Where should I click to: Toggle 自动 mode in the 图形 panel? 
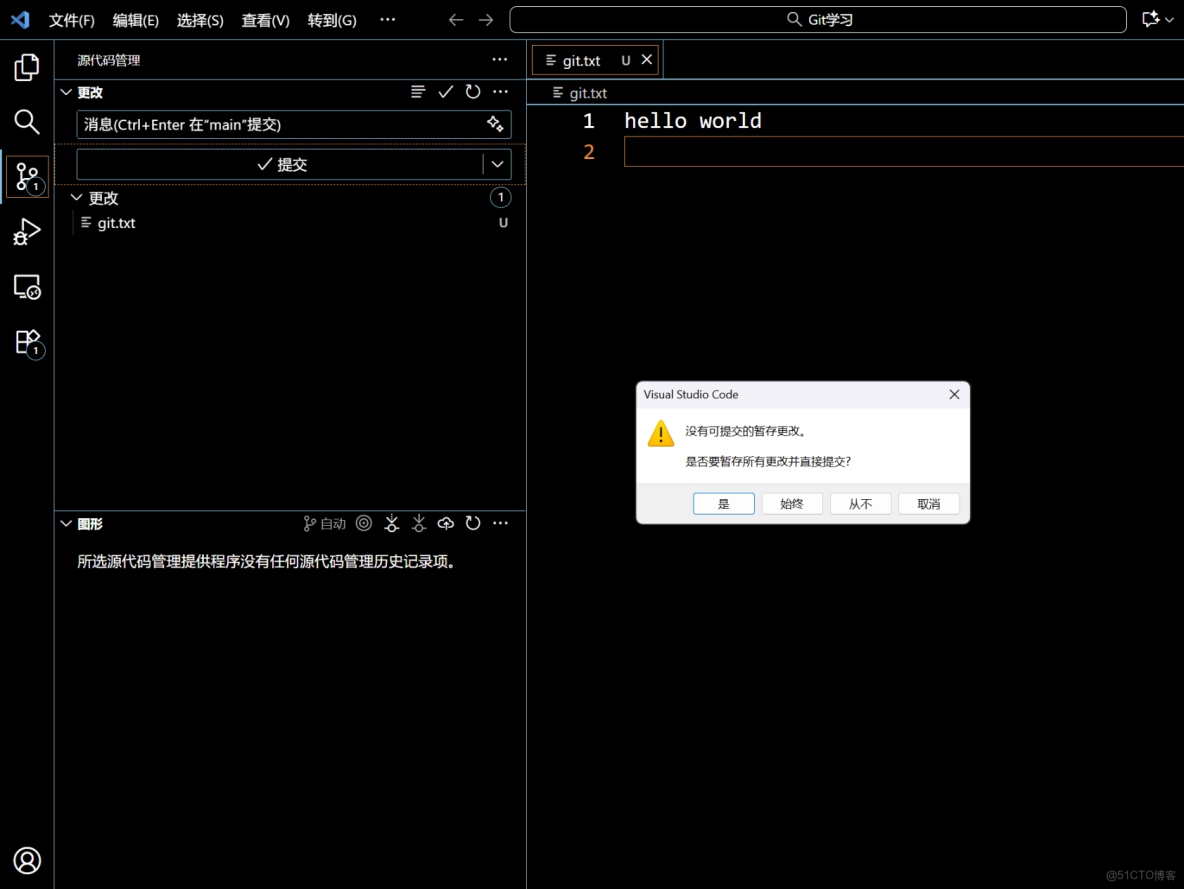click(x=324, y=523)
